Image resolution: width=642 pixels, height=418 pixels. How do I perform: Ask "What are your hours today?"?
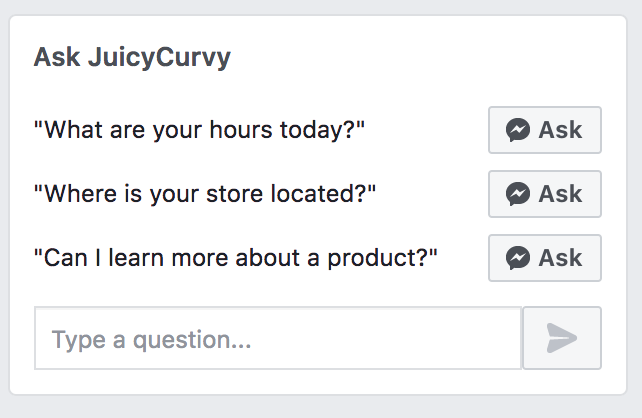pos(545,130)
